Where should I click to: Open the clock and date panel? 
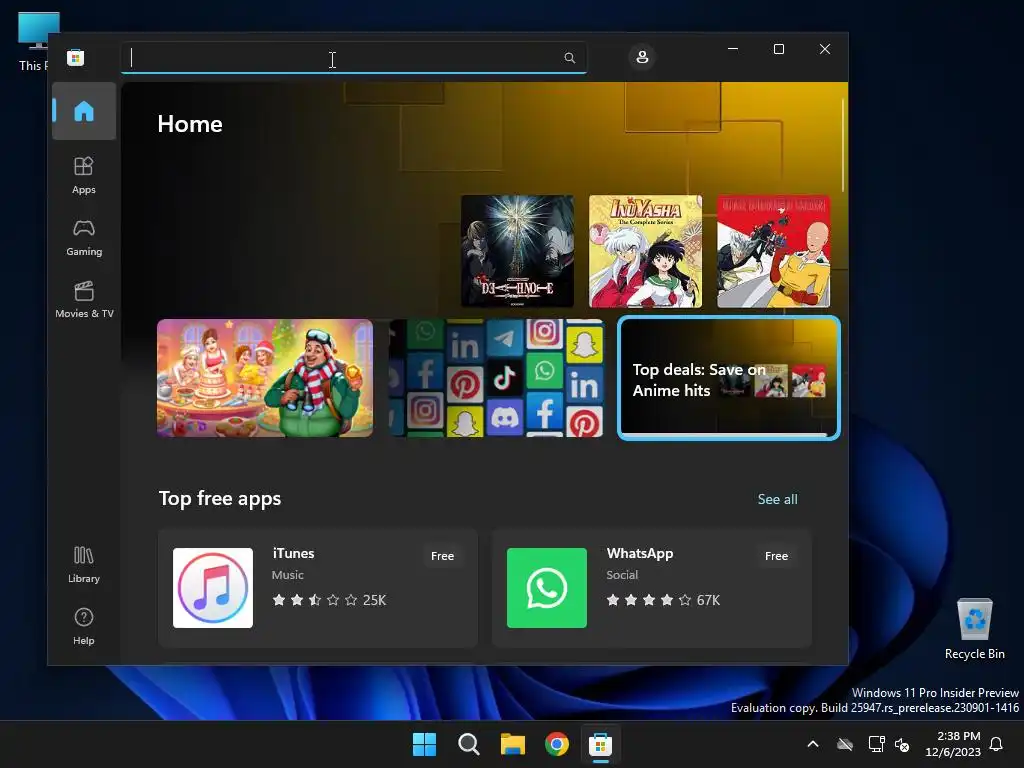tap(953, 744)
